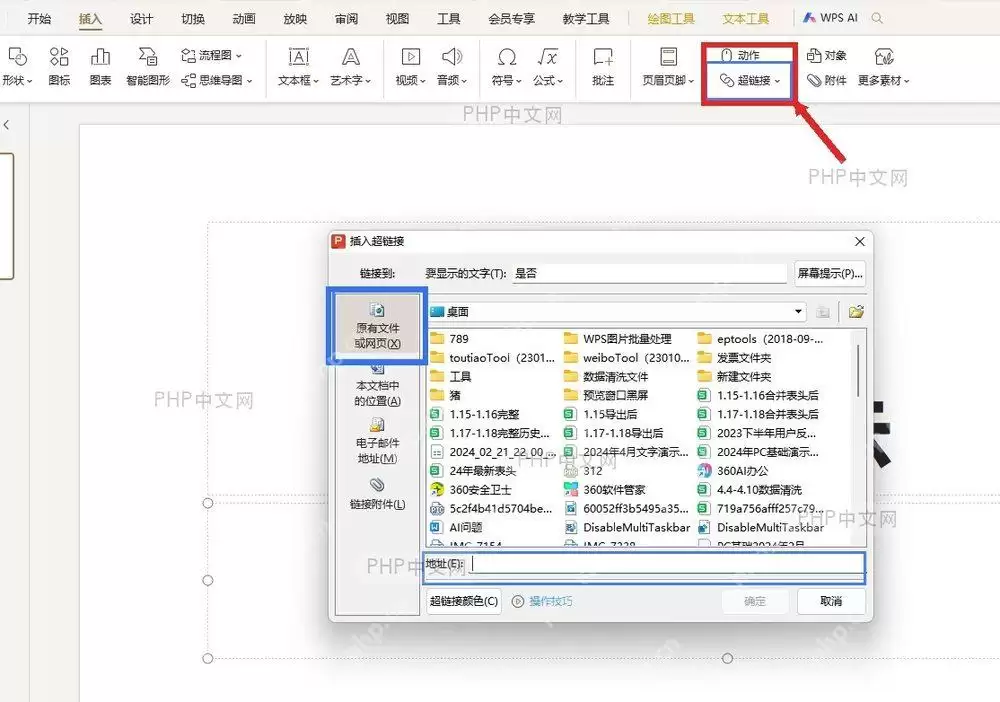Open the Equation (公式) dropdown

tap(548, 66)
